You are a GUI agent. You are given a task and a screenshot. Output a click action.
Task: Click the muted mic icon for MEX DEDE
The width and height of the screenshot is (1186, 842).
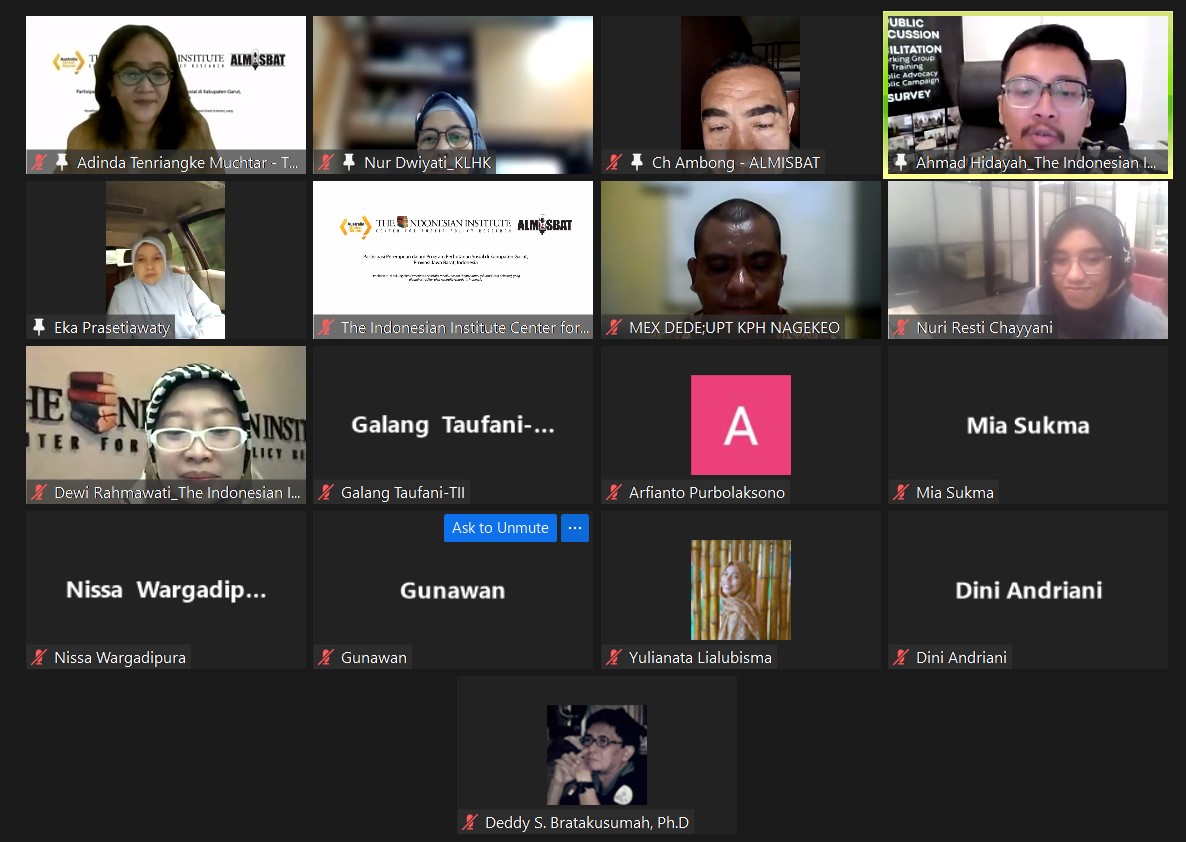click(x=614, y=327)
